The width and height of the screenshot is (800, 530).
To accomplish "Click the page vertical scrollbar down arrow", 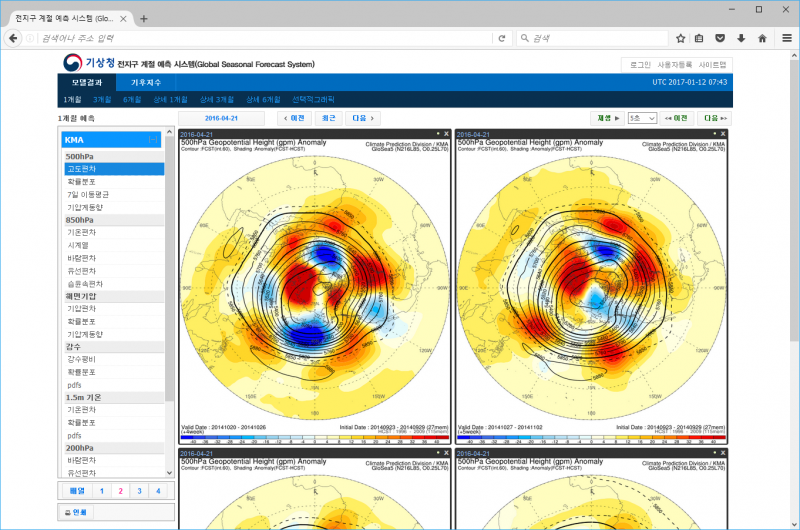I will coord(794,524).
